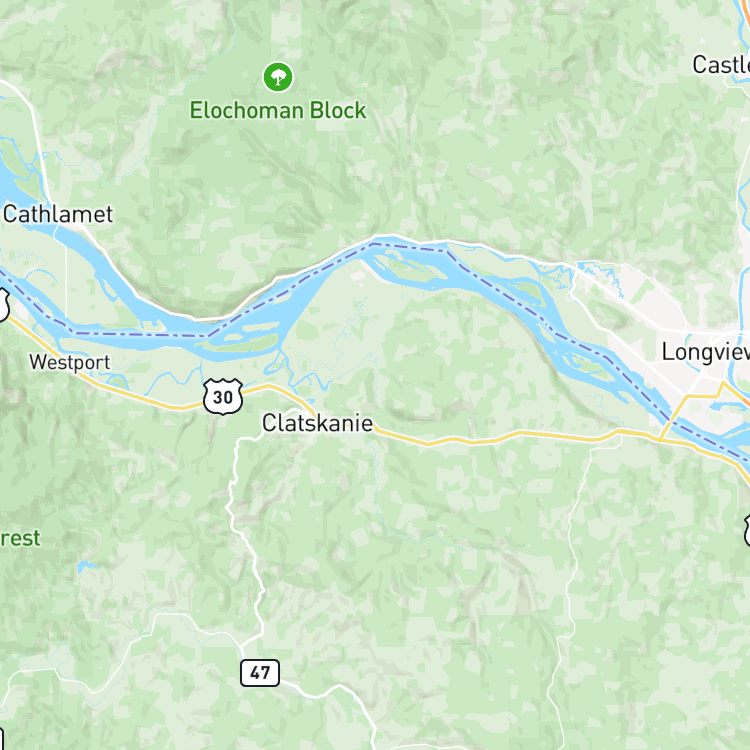
Task: Click the partially visible Castle label
Action: 721,65
